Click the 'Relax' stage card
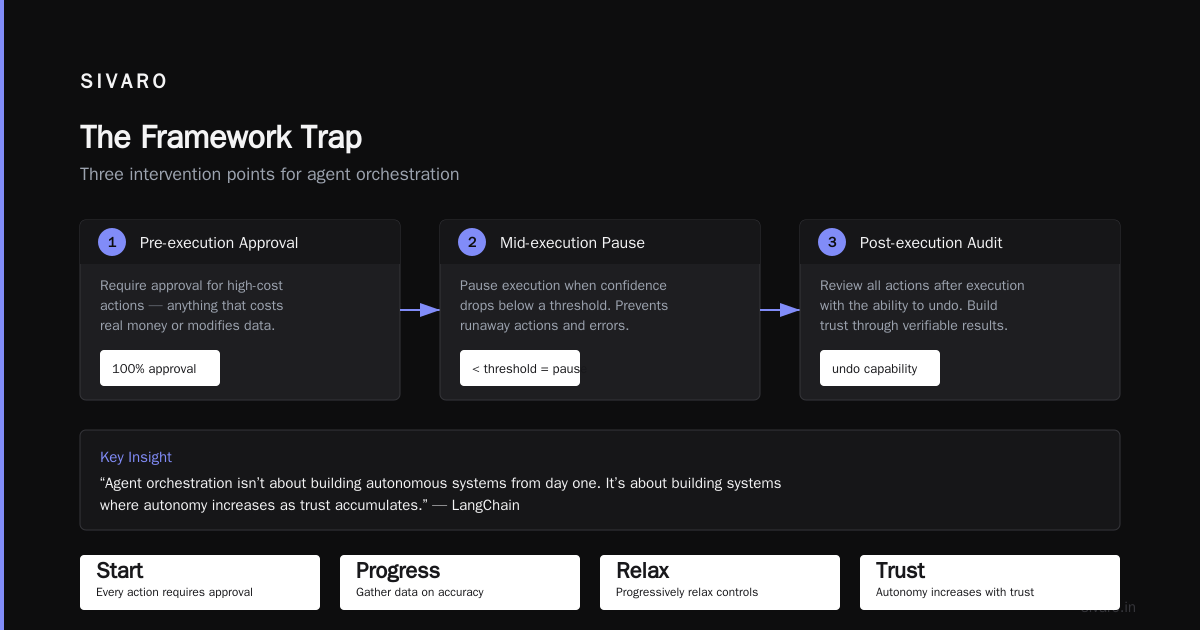1200x630 pixels. [x=720, y=582]
